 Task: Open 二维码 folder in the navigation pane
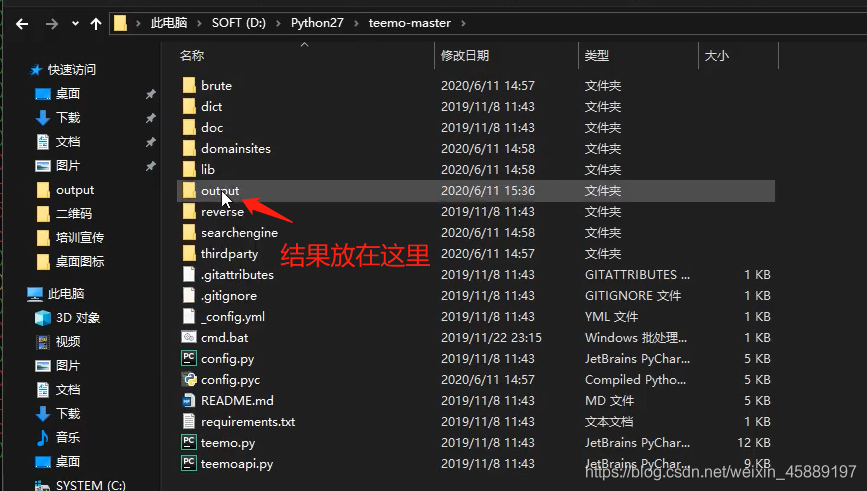click(x=74, y=213)
